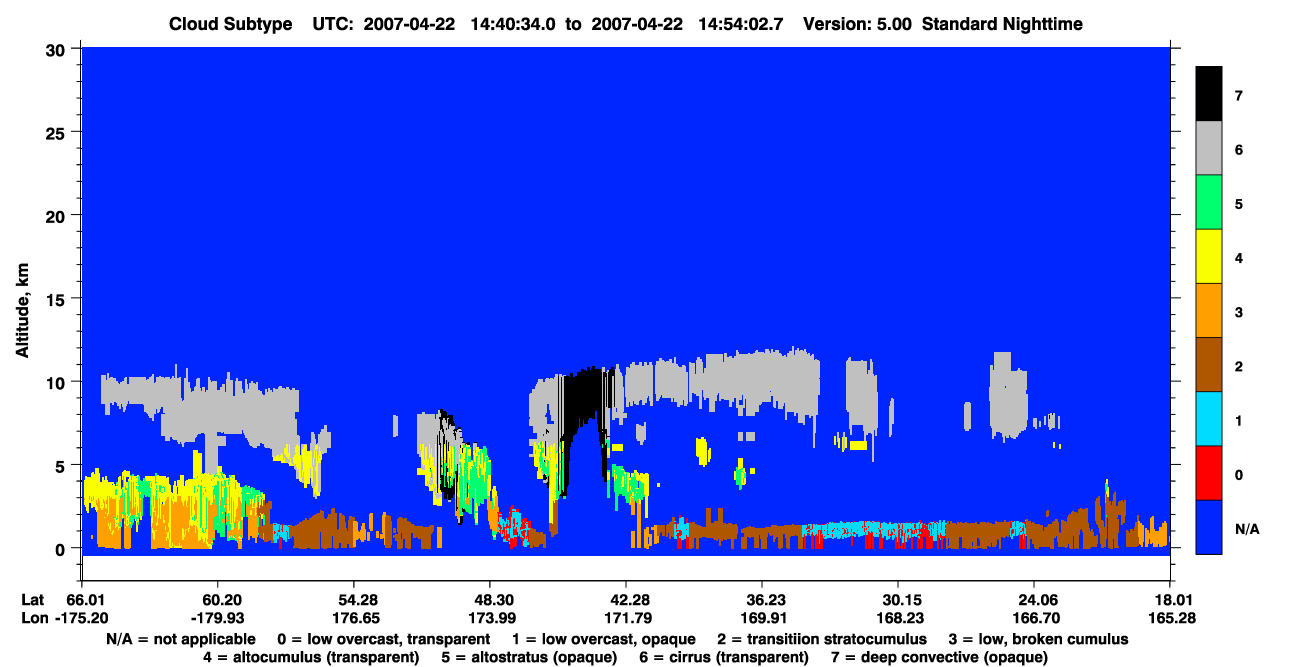1300x667 pixels.
Task: Click legend text '3 = low, broken cumulus'
Action: [1038, 639]
